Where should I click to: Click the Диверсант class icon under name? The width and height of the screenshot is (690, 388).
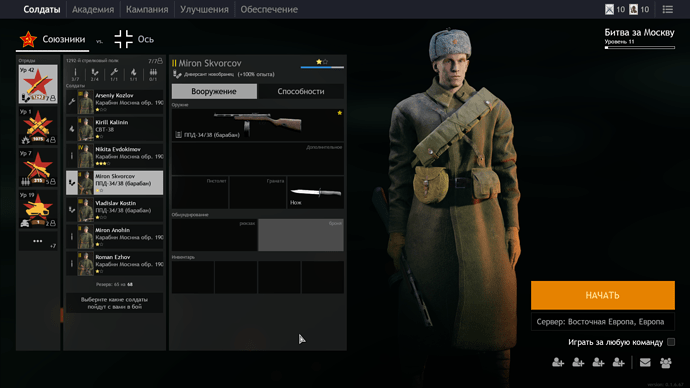(177, 74)
